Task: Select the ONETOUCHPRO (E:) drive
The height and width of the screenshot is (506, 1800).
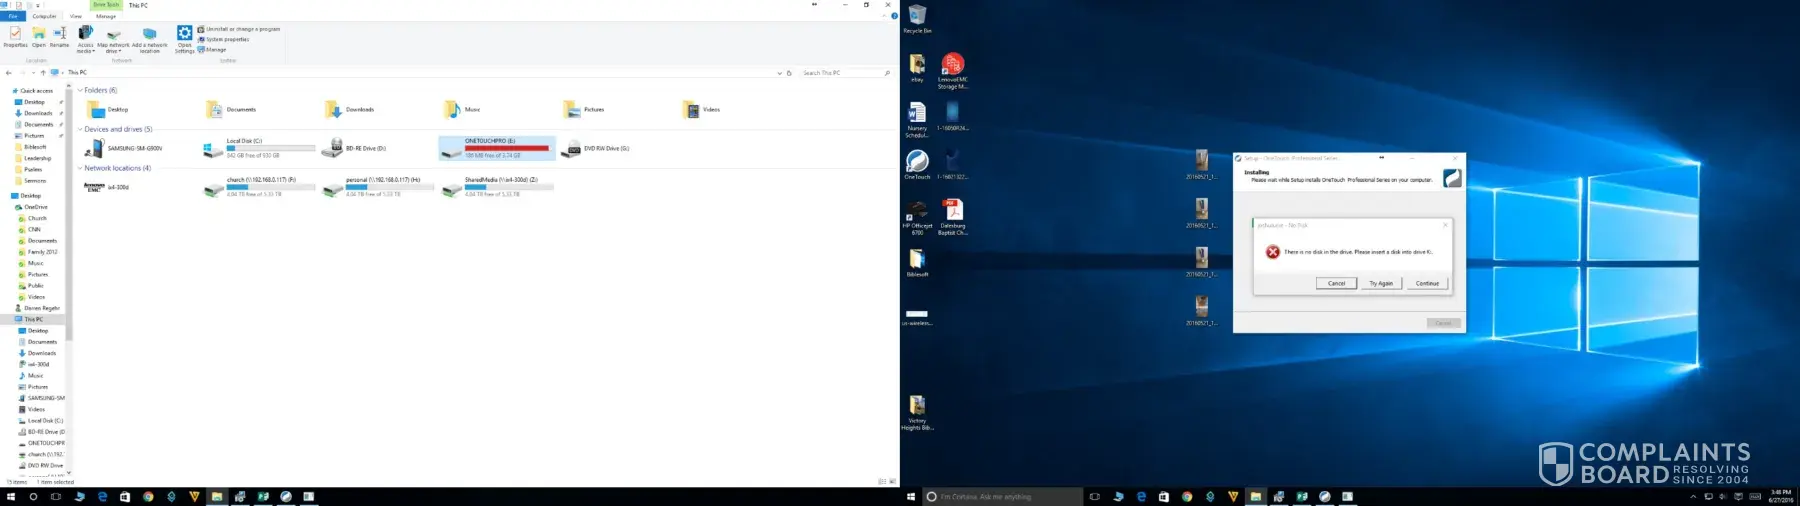Action: point(496,148)
